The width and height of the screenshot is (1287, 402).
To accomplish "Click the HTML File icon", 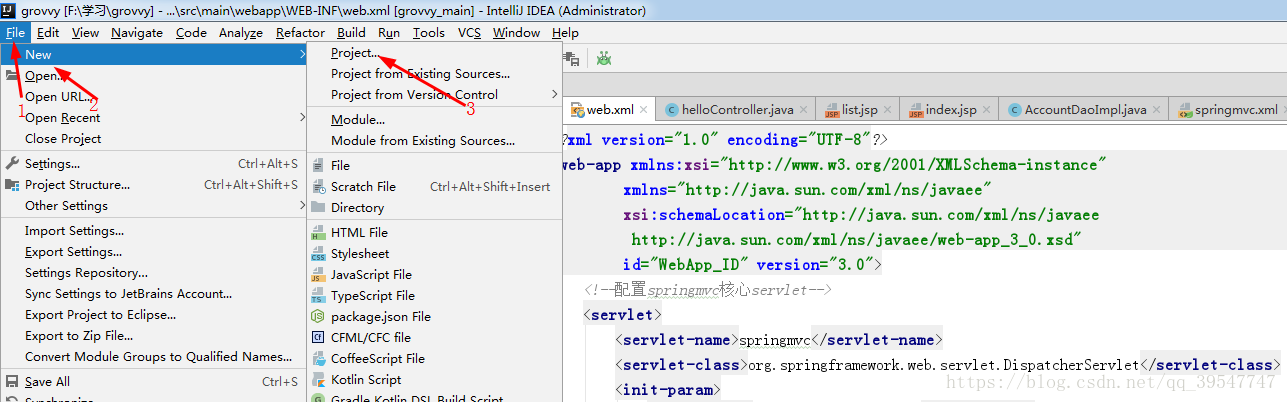I will tap(318, 233).
